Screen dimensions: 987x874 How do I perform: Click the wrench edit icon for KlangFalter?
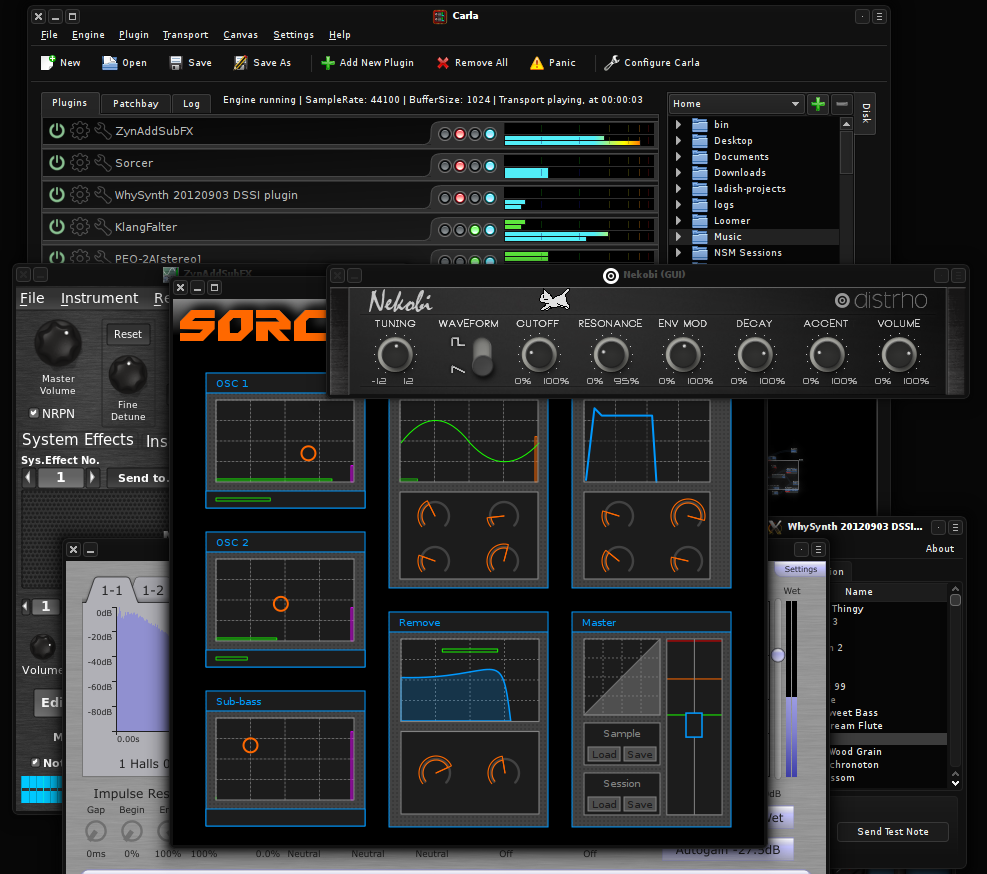[102, 227]
